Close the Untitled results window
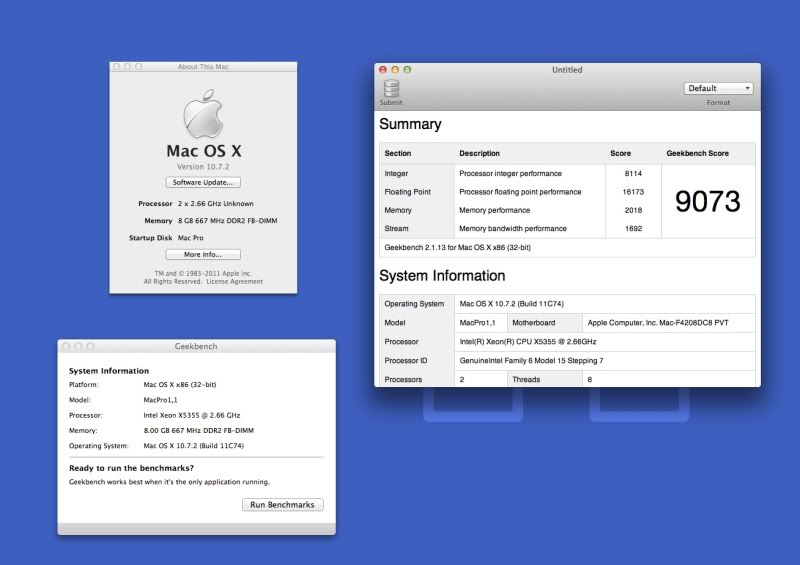Viewport: 800px width, 565px height. 383,69
